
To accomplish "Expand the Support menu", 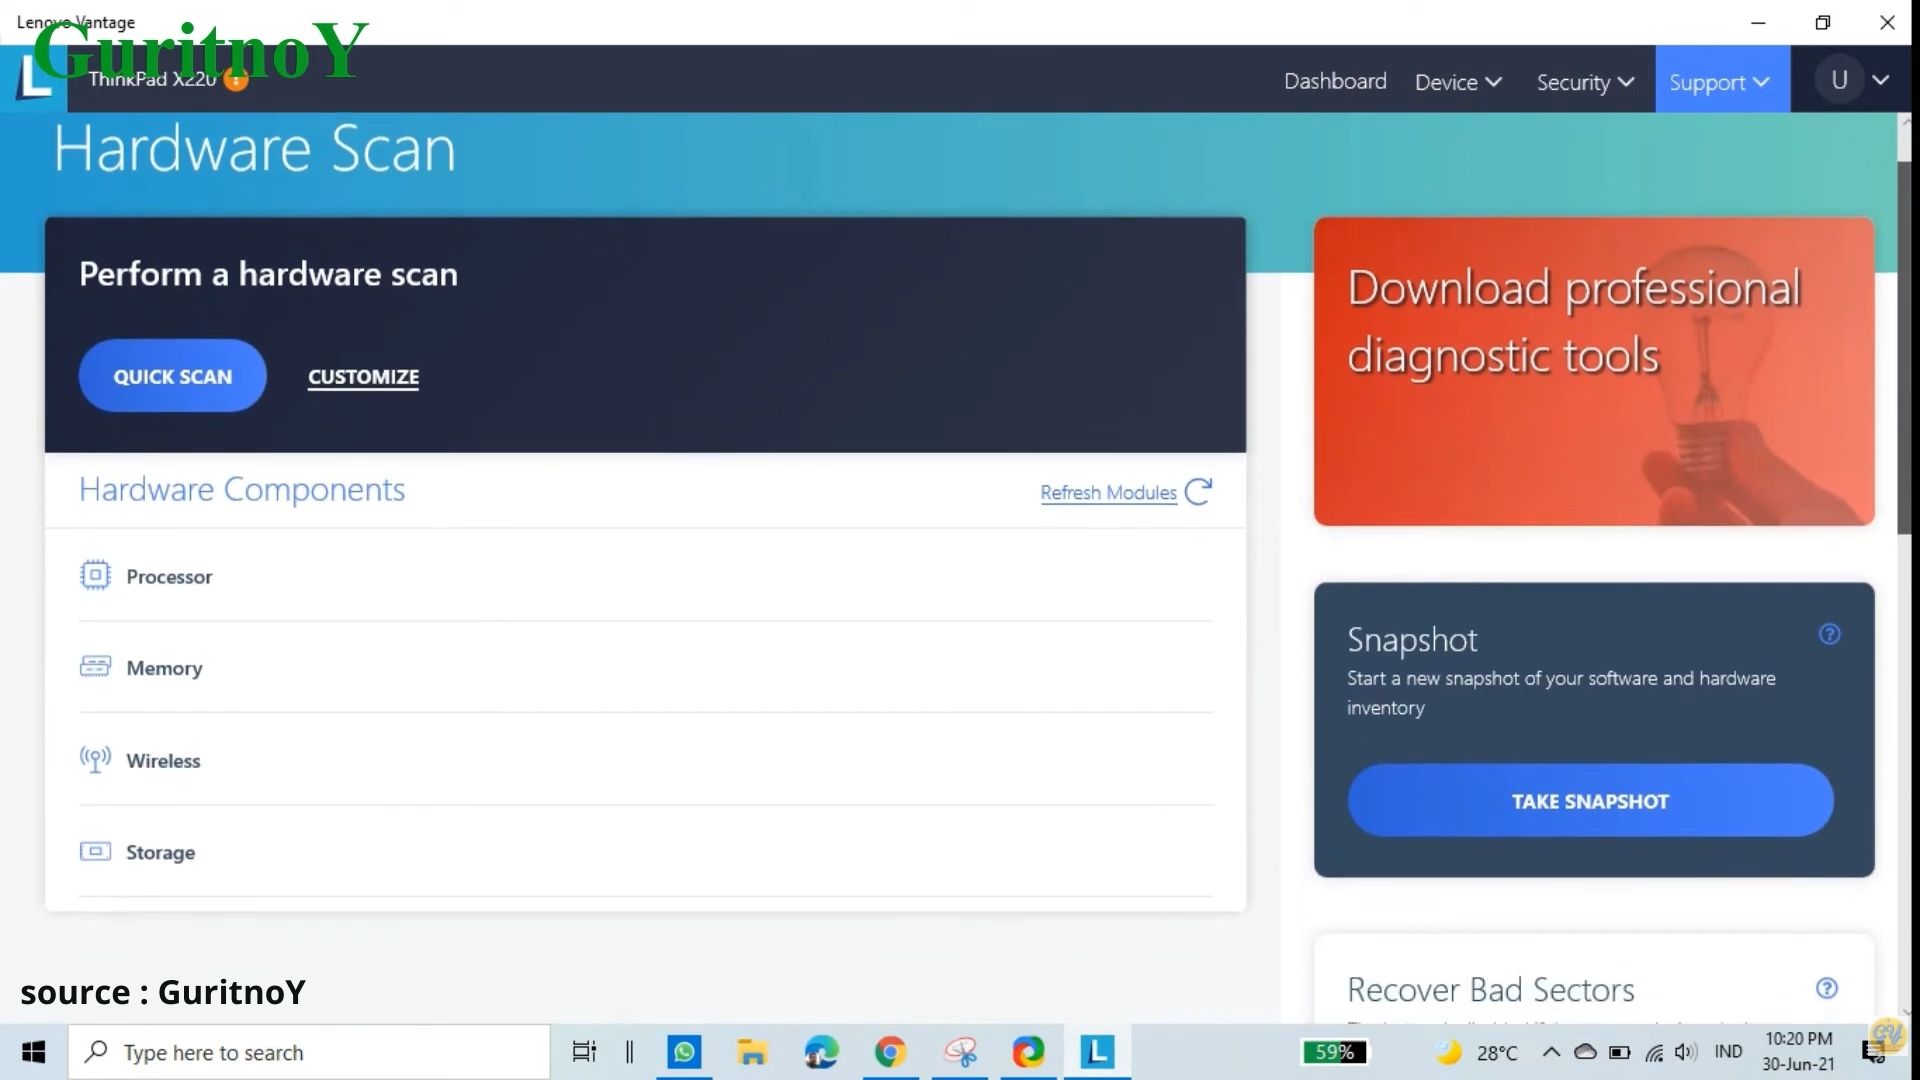I will pyautogui.click(x=1720, y=82).
